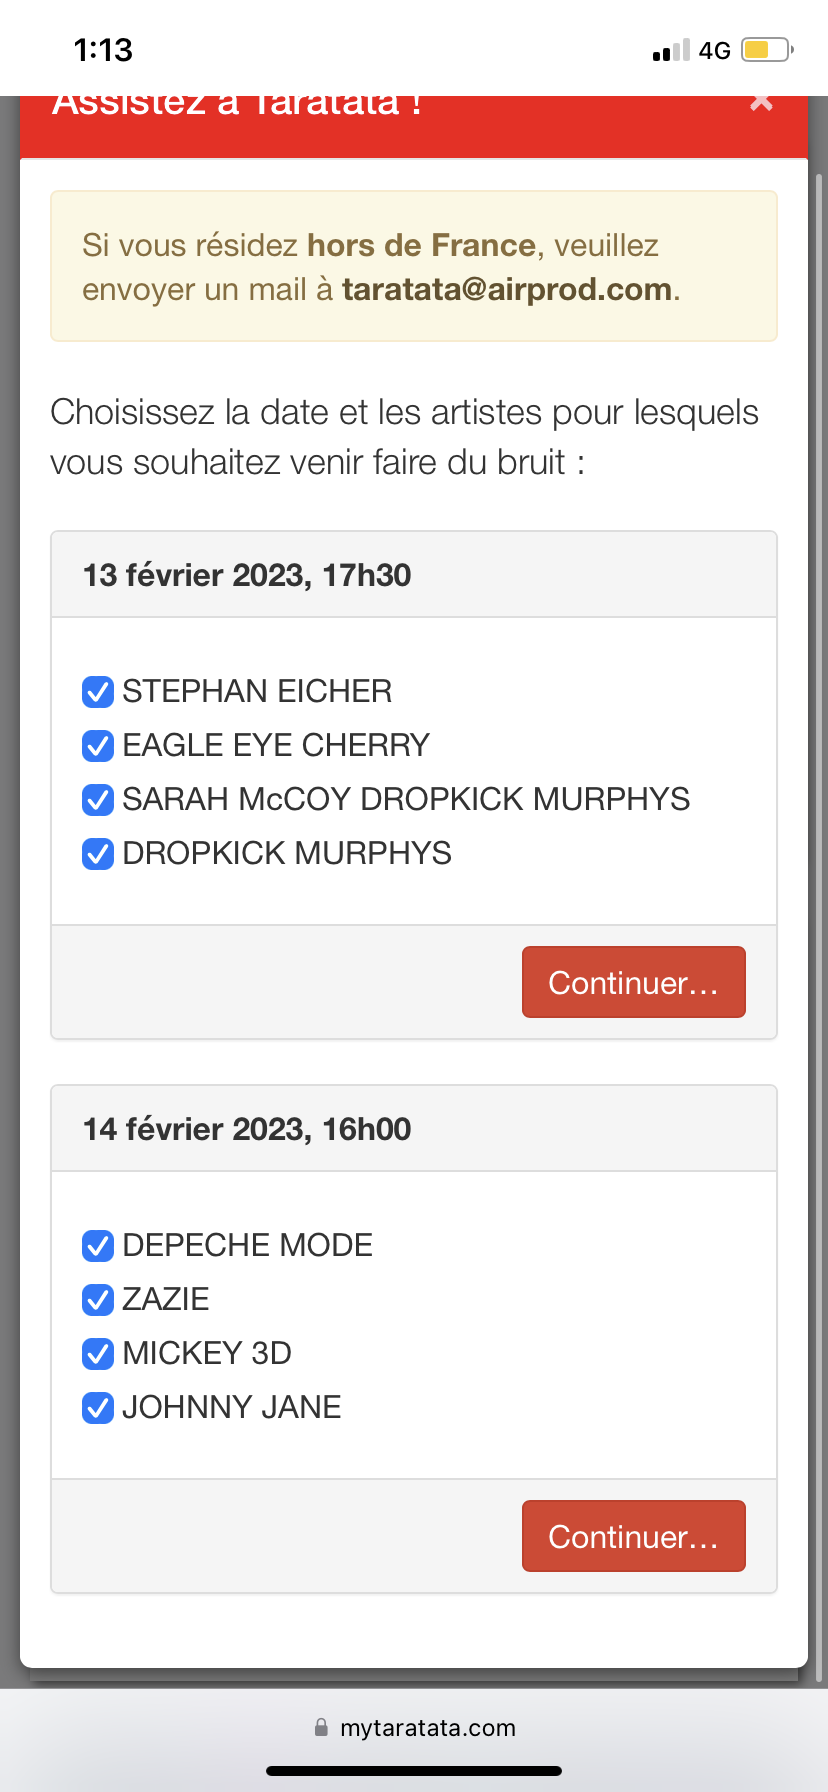The height and width of the screenshot is (1792, 828).
Task: Tap the cellular signal bars icon
Action: [671, 51]
